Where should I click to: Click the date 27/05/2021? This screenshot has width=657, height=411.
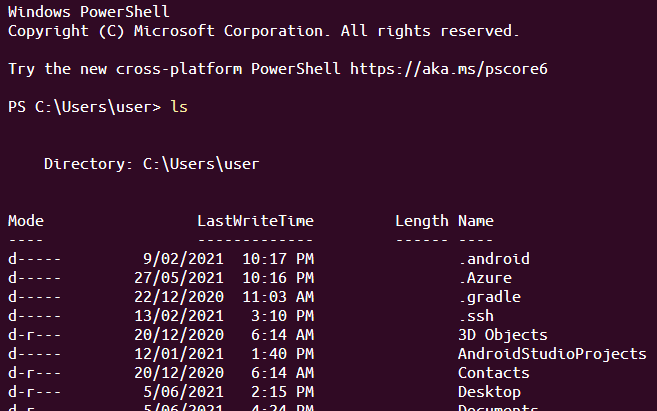(179, 278)
